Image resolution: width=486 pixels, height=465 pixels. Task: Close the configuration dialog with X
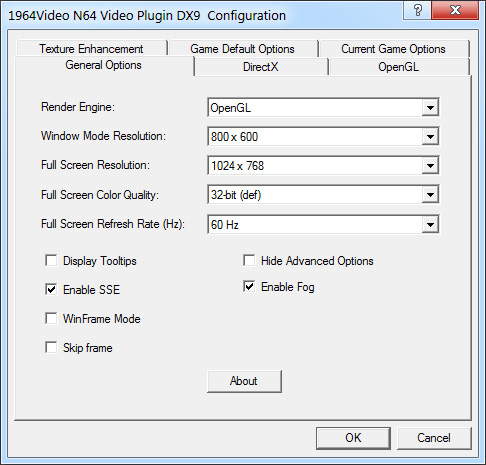coord(455,10)
